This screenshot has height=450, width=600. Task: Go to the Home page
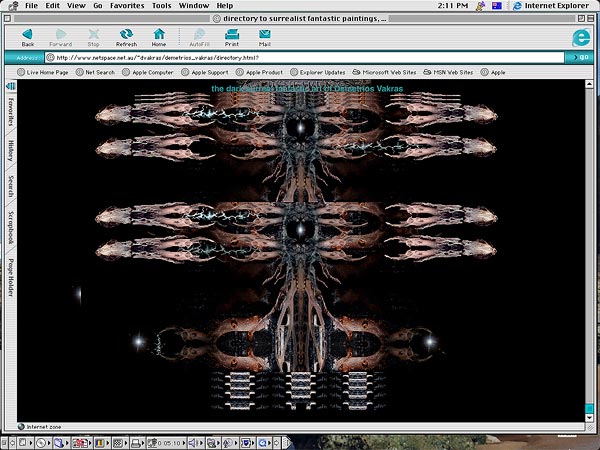pyautogui.click(x=159, y=38)
